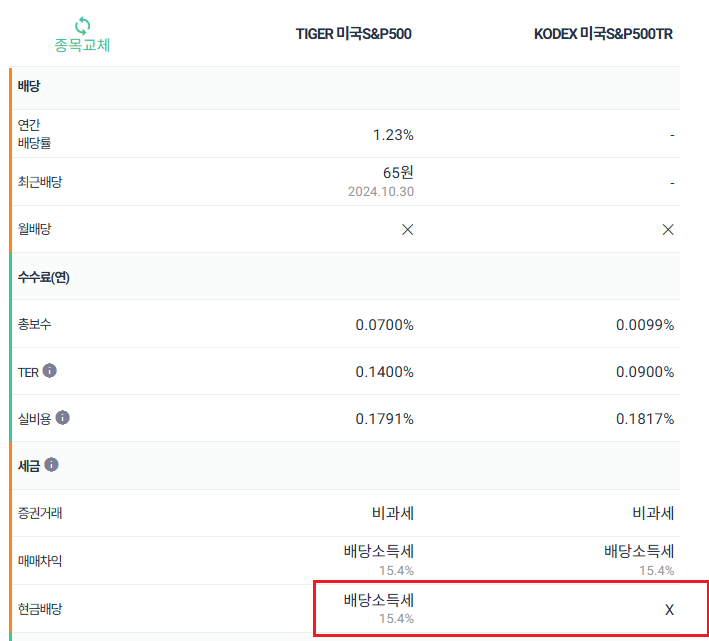Click the 0.1400% TER value
The image size is (709, 641).
tap(384, 372)
